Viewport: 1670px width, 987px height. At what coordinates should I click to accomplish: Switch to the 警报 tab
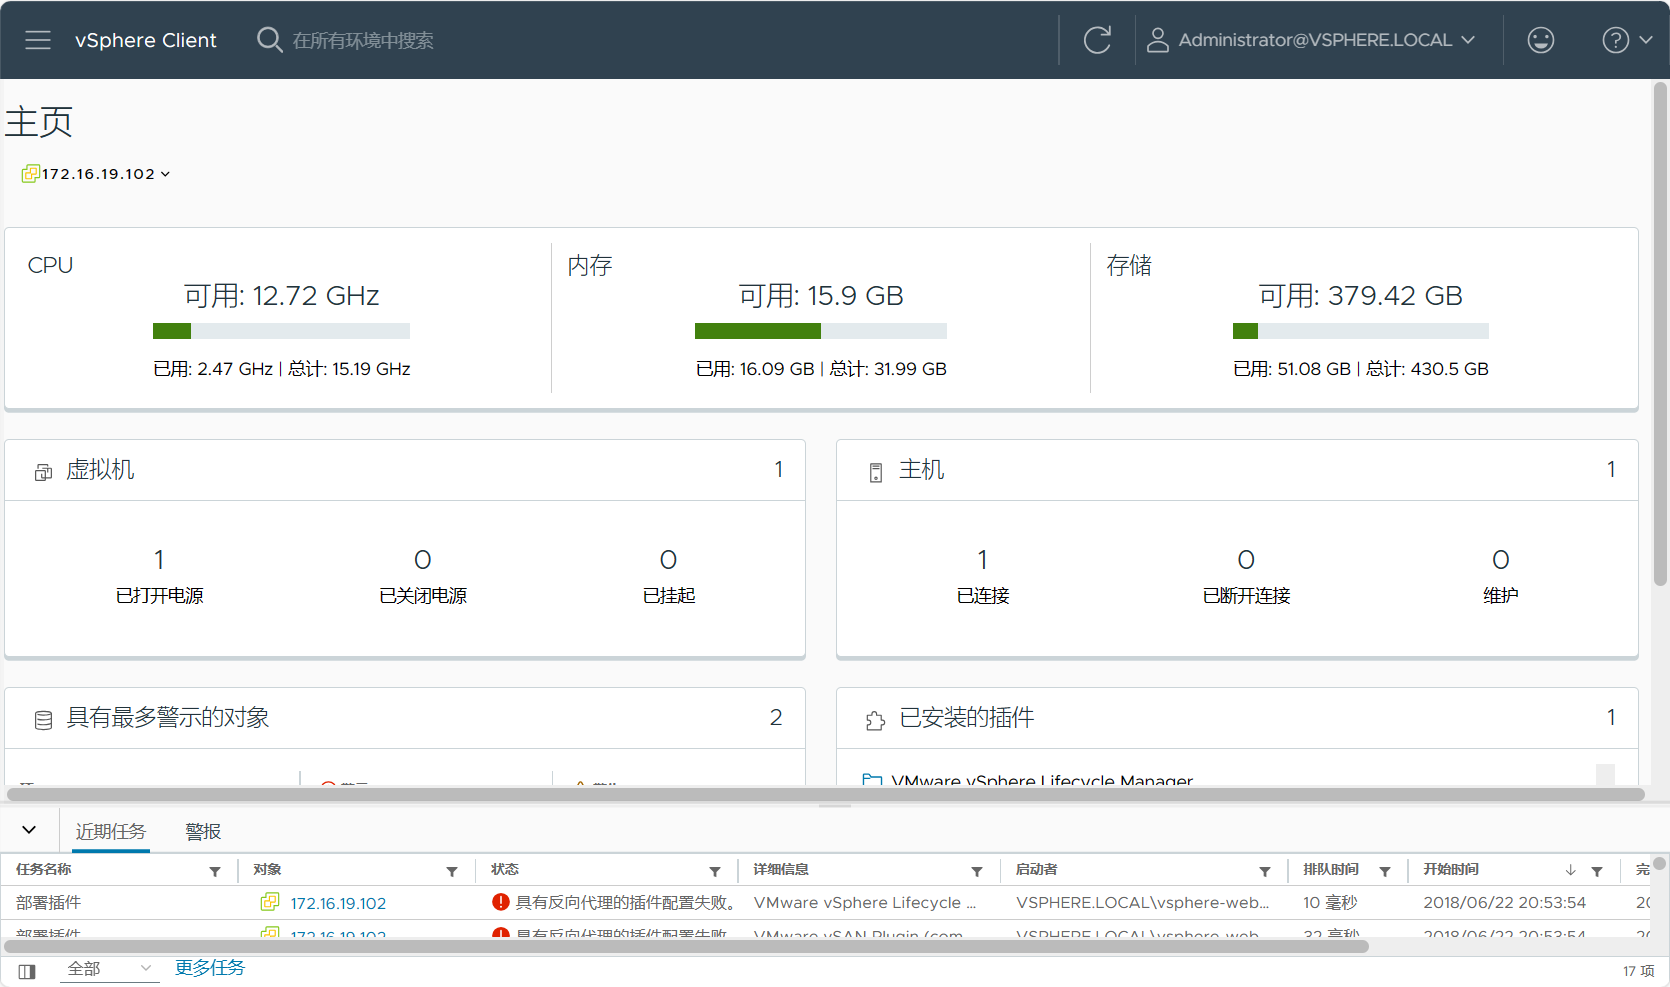(x=203, y=832)
